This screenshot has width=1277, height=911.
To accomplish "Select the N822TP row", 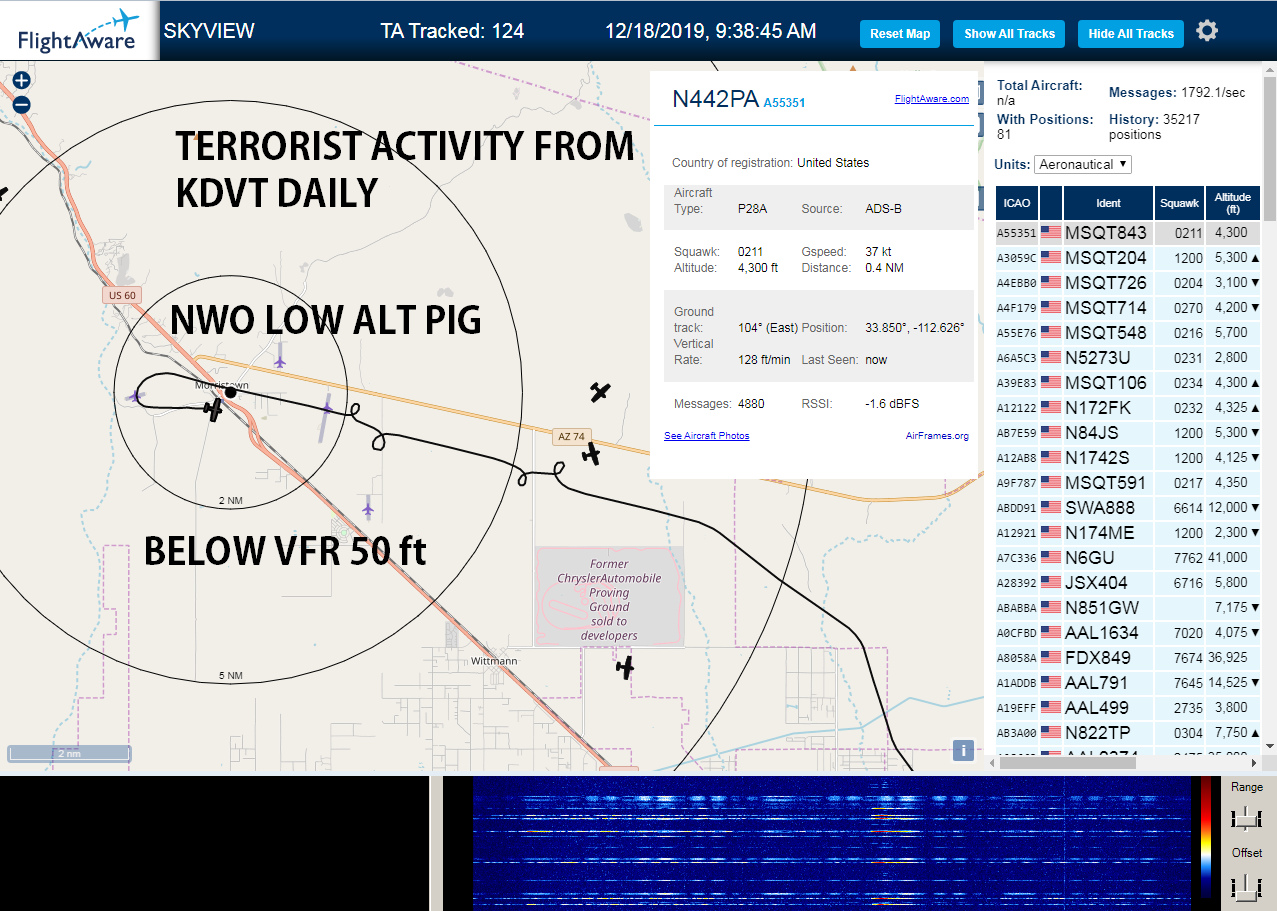I will [x=1128, y=733].
